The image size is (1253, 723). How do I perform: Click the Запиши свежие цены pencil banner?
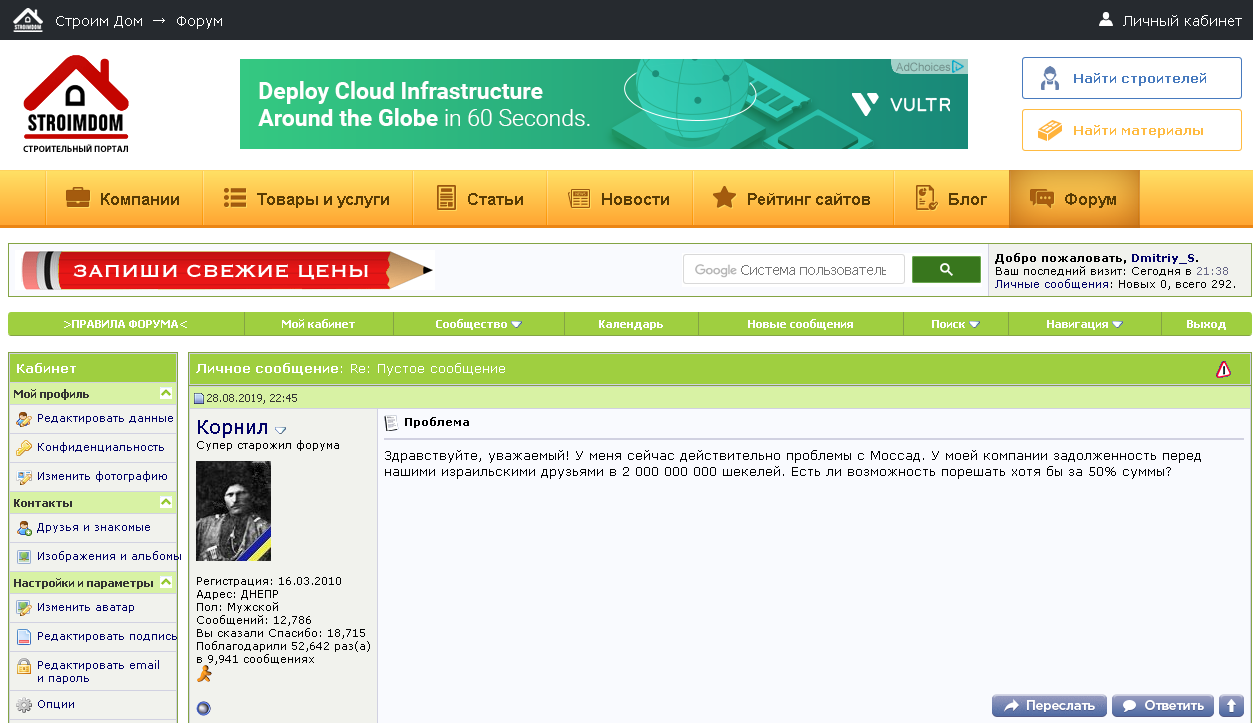point(228,270)
